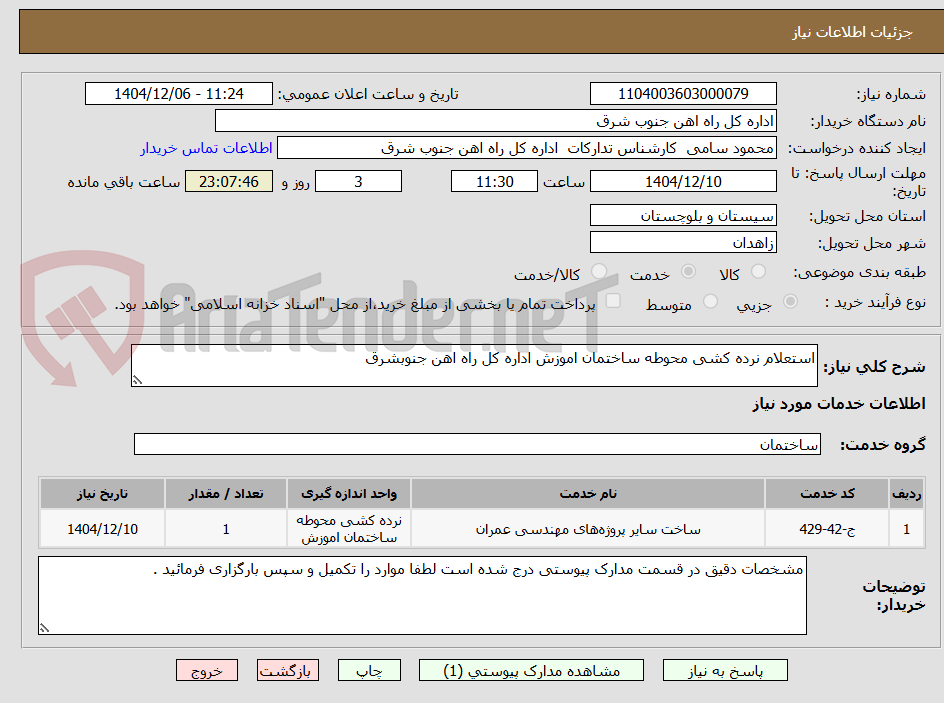Image resolution: width=944 pixels, height=703 pixels.
Task: Select the خدمت radio button
Action: pyautogui.click(x=688, y=271)
